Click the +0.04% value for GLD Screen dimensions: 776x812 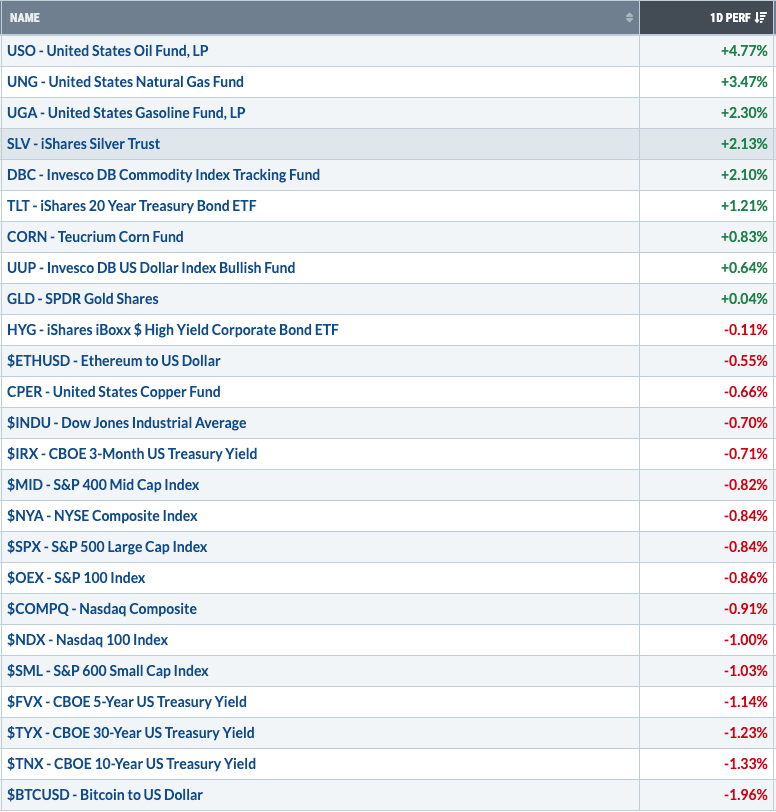744,299
